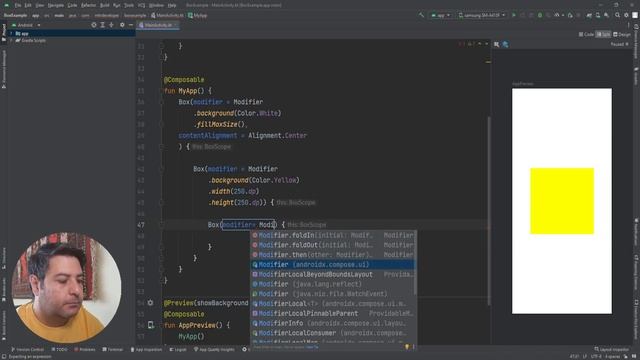Open the app run configuration dropdown
Image resolution: width=640 pixels, height=360 pixels.
(x=440, y=15)
